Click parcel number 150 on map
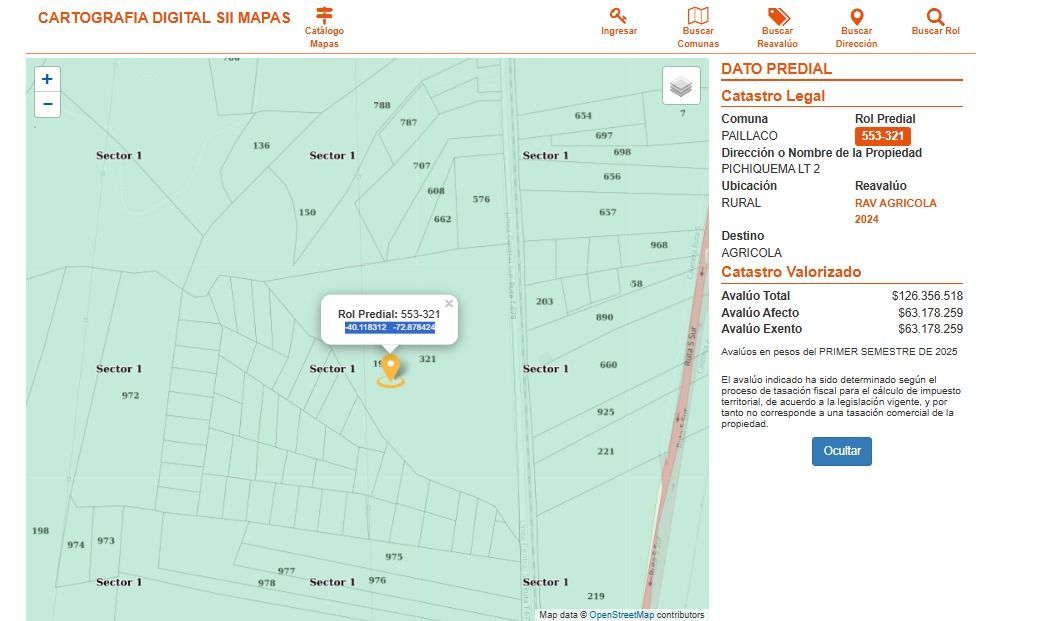 click(307, 212)
